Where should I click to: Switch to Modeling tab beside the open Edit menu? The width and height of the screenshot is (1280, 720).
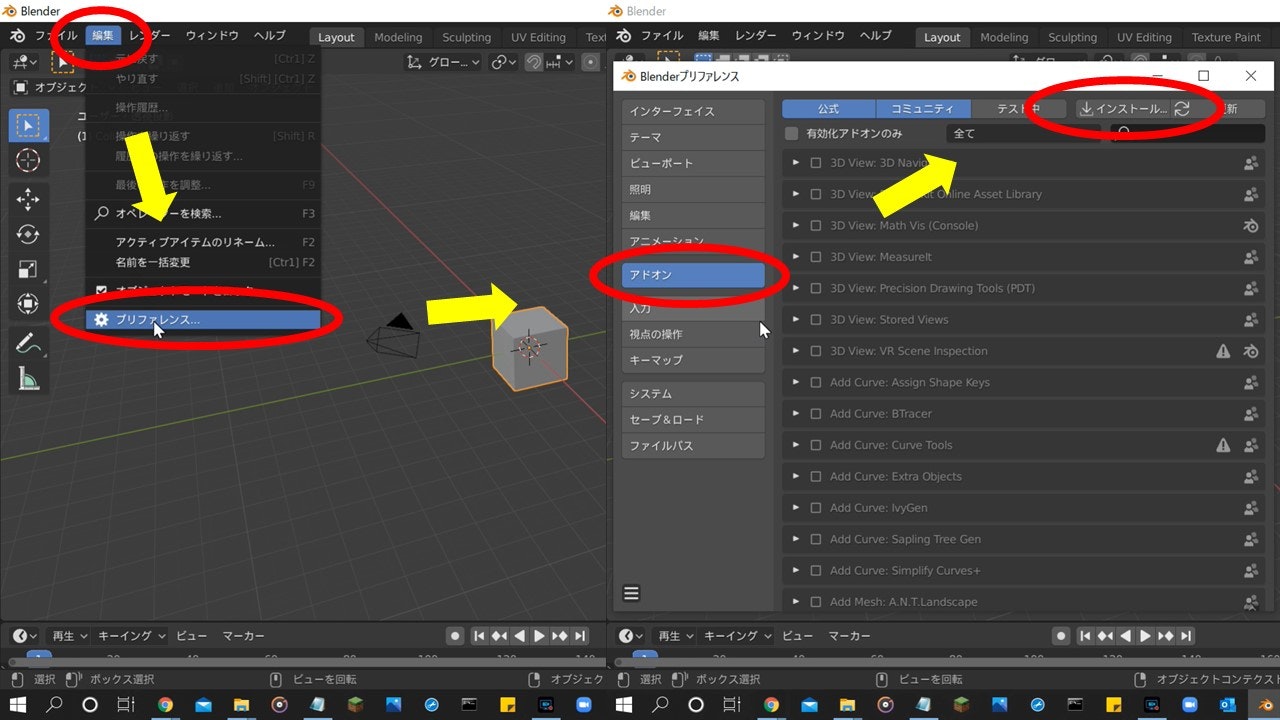coord(398,37)
